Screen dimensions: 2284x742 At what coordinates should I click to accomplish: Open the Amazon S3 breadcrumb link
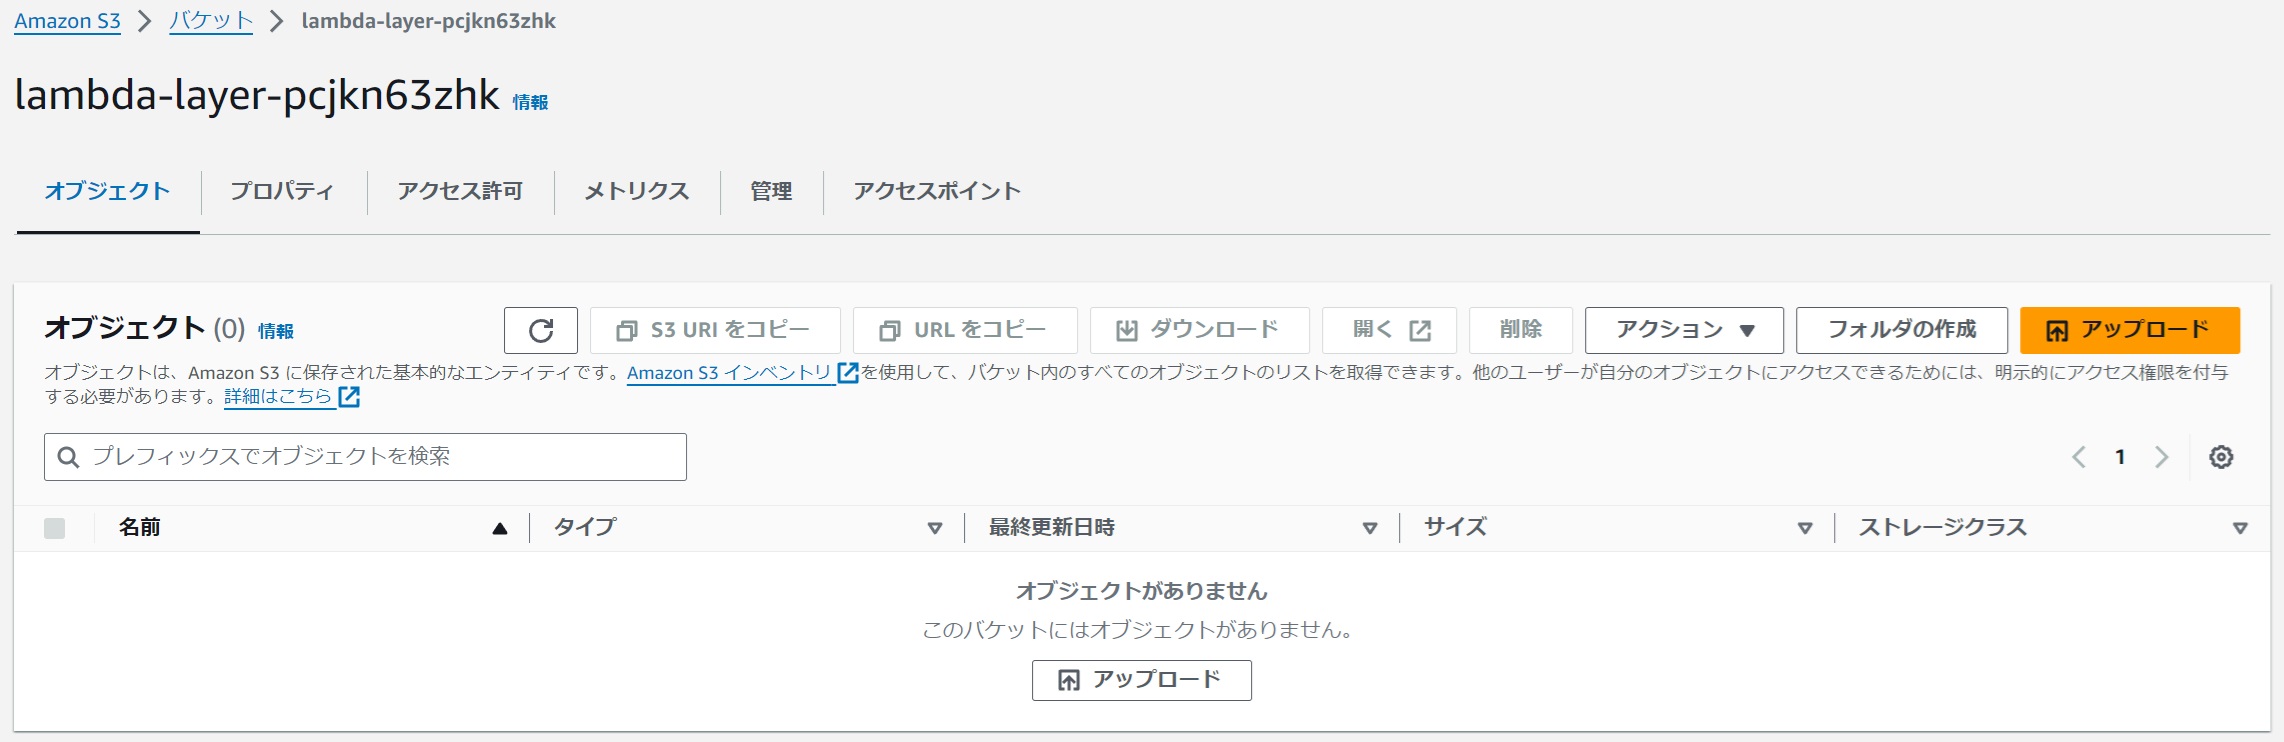67,21
